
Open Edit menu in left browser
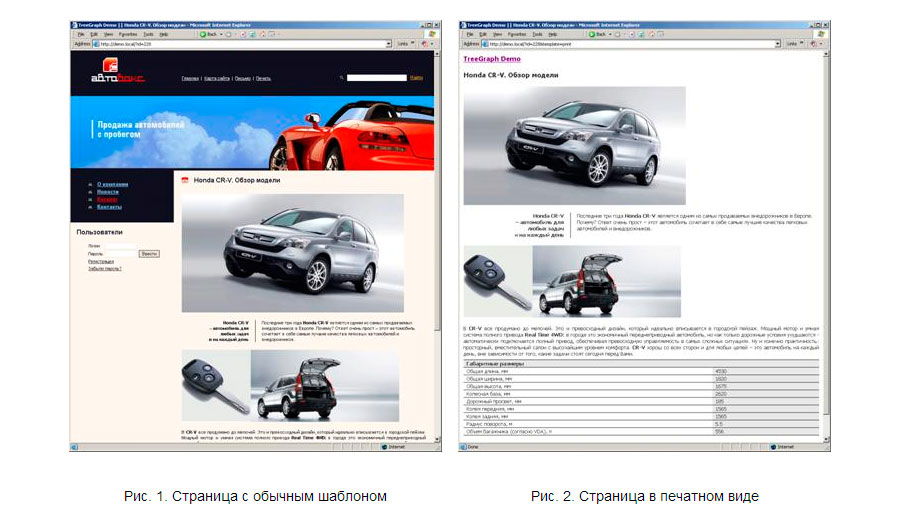[94, 34]
